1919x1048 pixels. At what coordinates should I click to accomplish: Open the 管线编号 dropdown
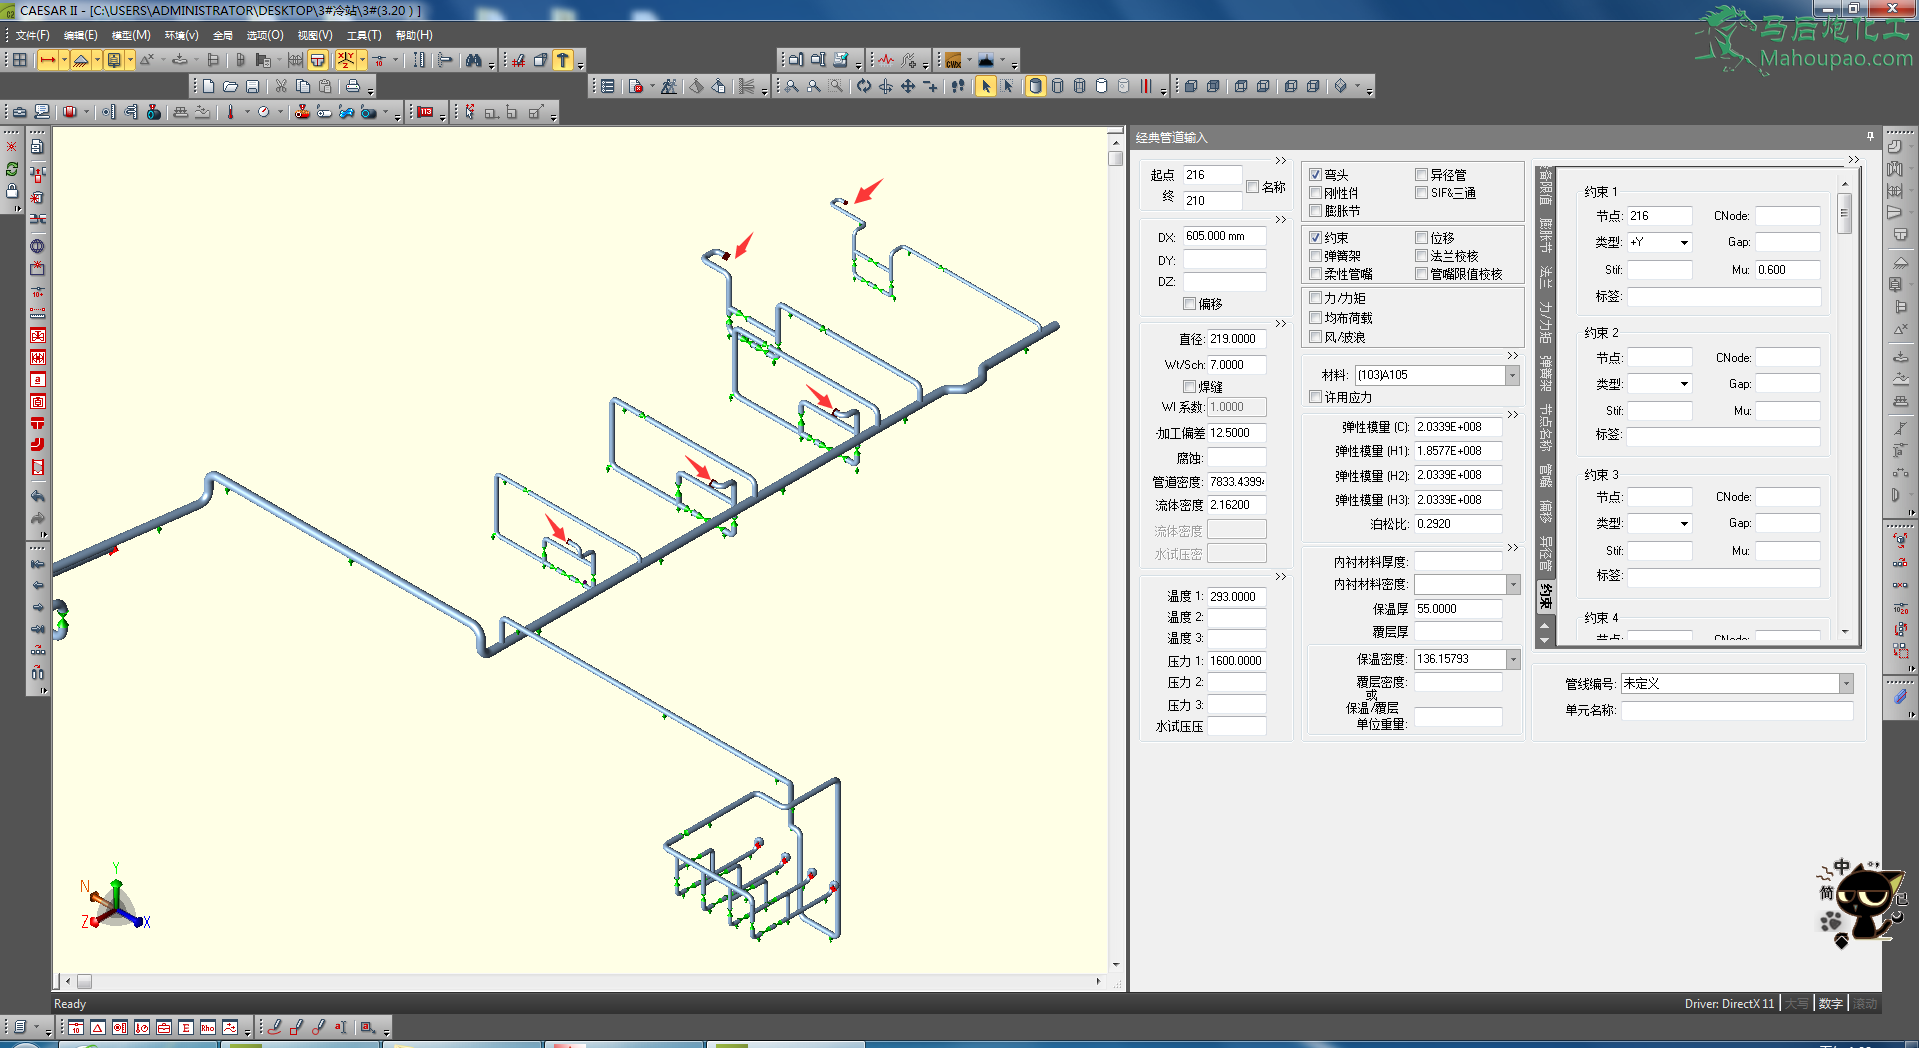(1846, 684)
